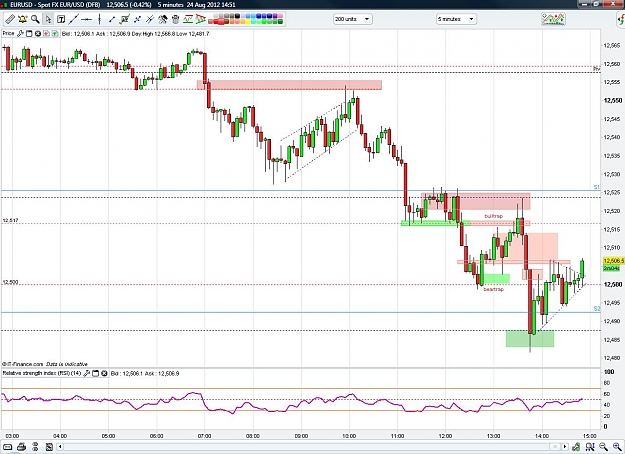The image size is (625, 454).
Task: Click the bulltrap annotation label
Action: click(493, 216)
